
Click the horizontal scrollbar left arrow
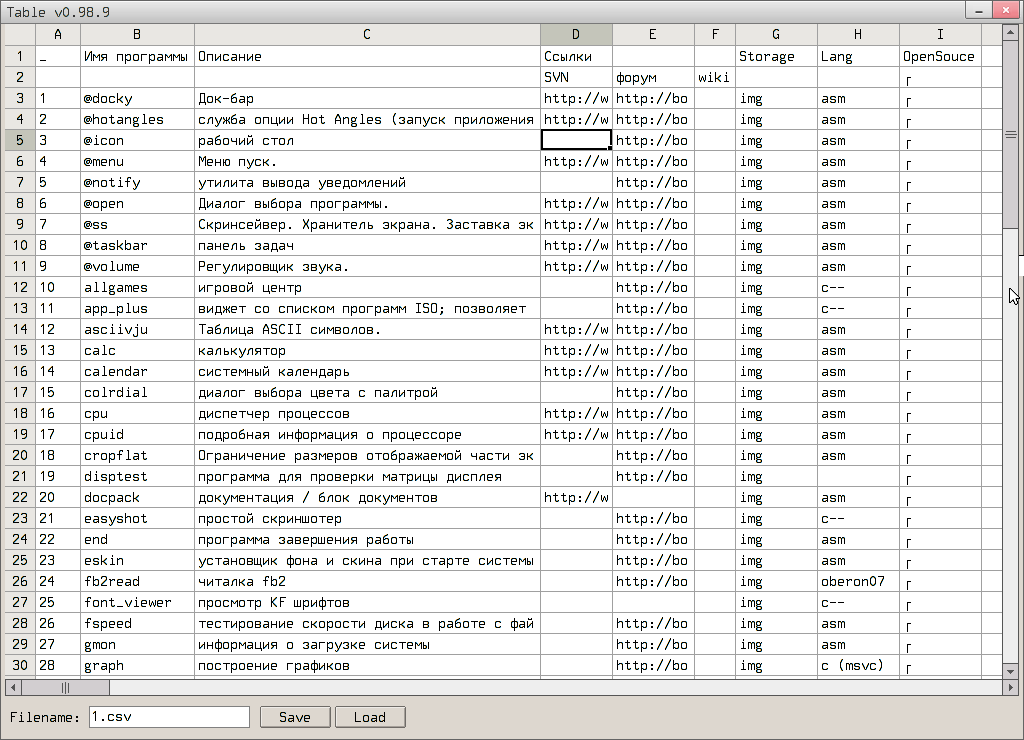(12, 687)
